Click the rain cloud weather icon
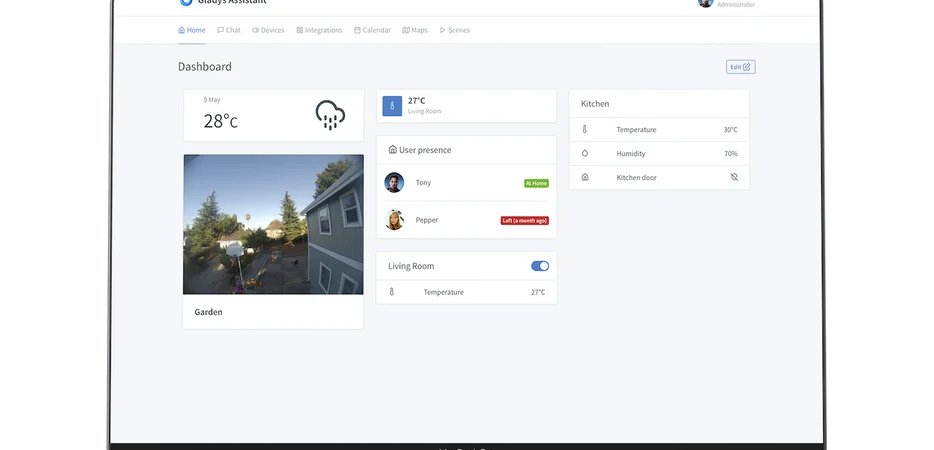This screenshot has width=934, height=450. (330, 114)
